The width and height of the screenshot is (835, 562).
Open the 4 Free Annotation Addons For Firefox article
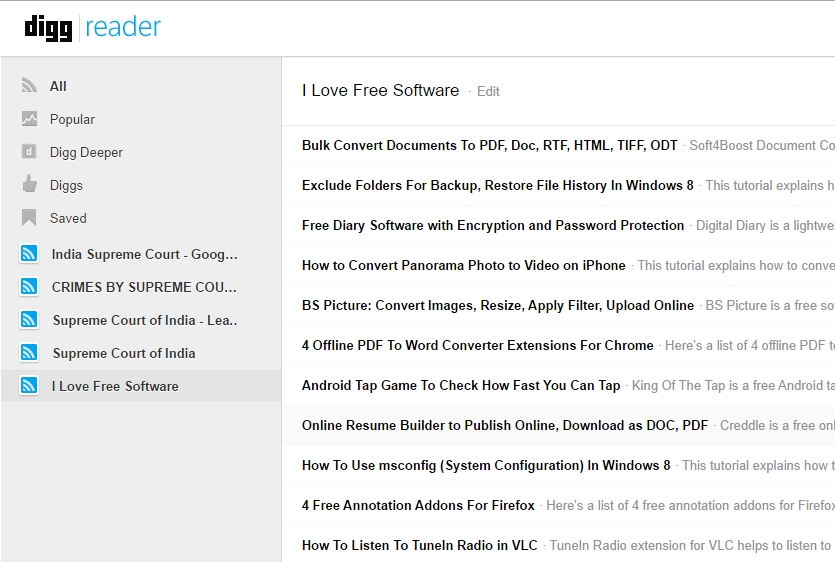click(x=418, y=505)
